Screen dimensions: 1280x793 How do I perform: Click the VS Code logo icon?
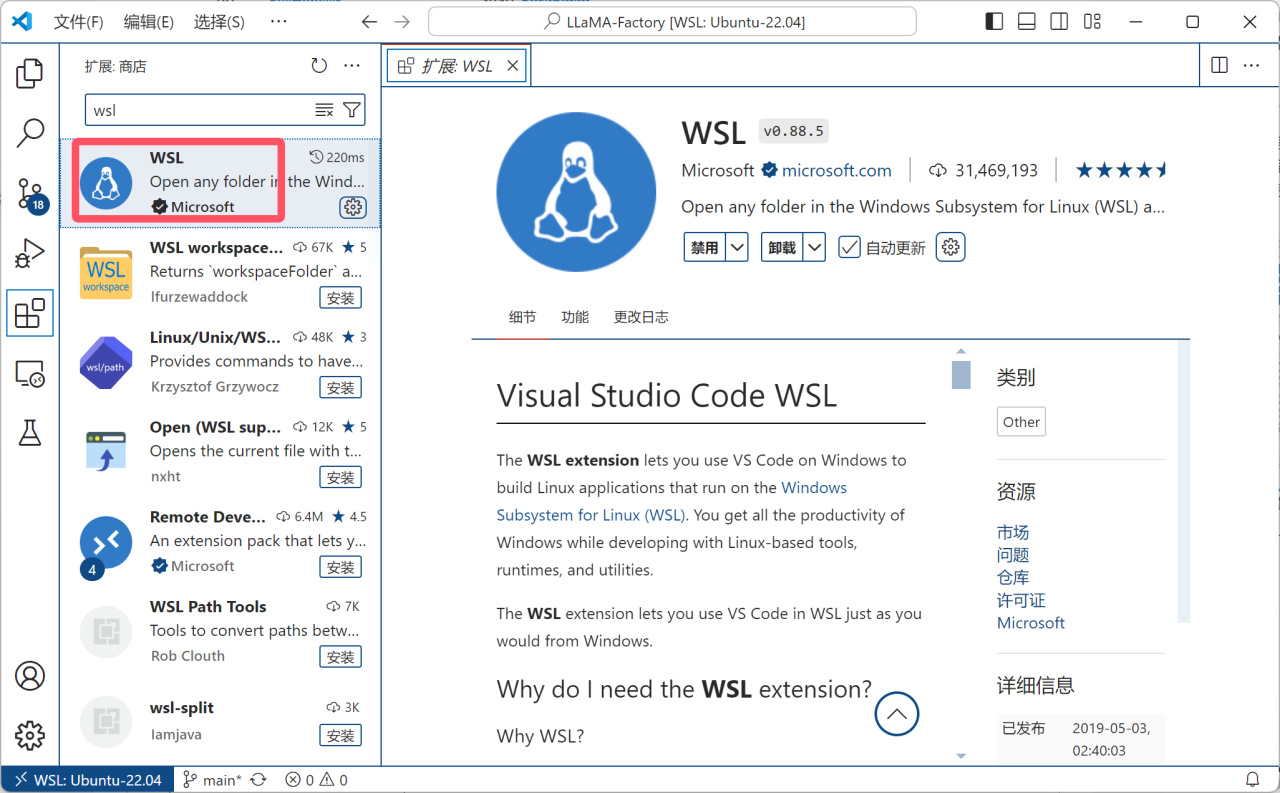click(22, 22)
